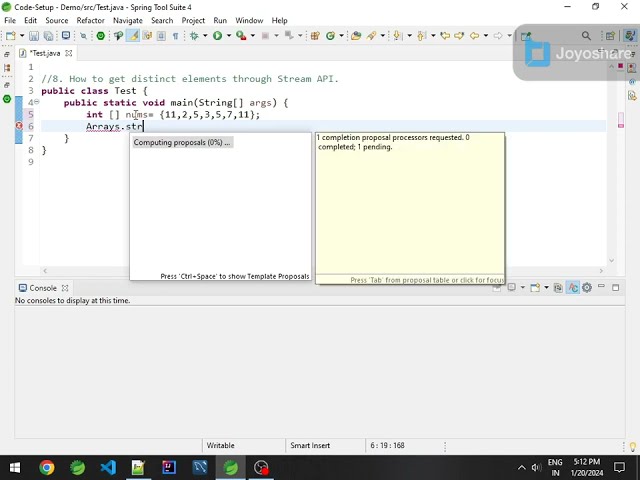Open the Refactor menu
Screen dimensions: 640x480
[91, 20]
